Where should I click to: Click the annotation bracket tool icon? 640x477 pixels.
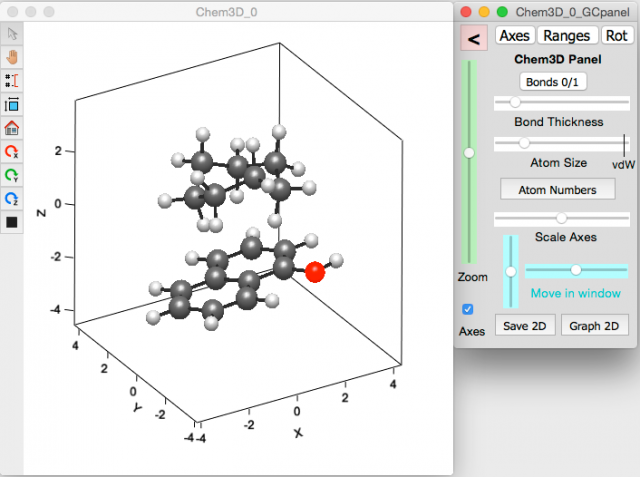pyautogui.click(x=12, y=80)
